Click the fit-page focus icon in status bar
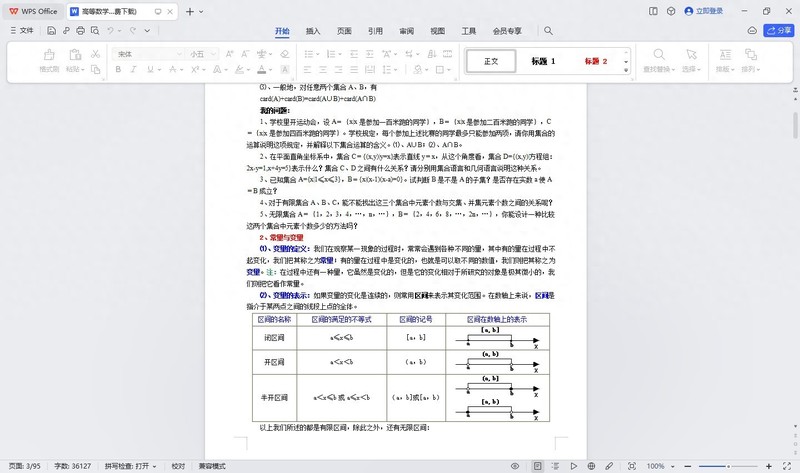This screenshot has height=473, width=800. [632, 466]
